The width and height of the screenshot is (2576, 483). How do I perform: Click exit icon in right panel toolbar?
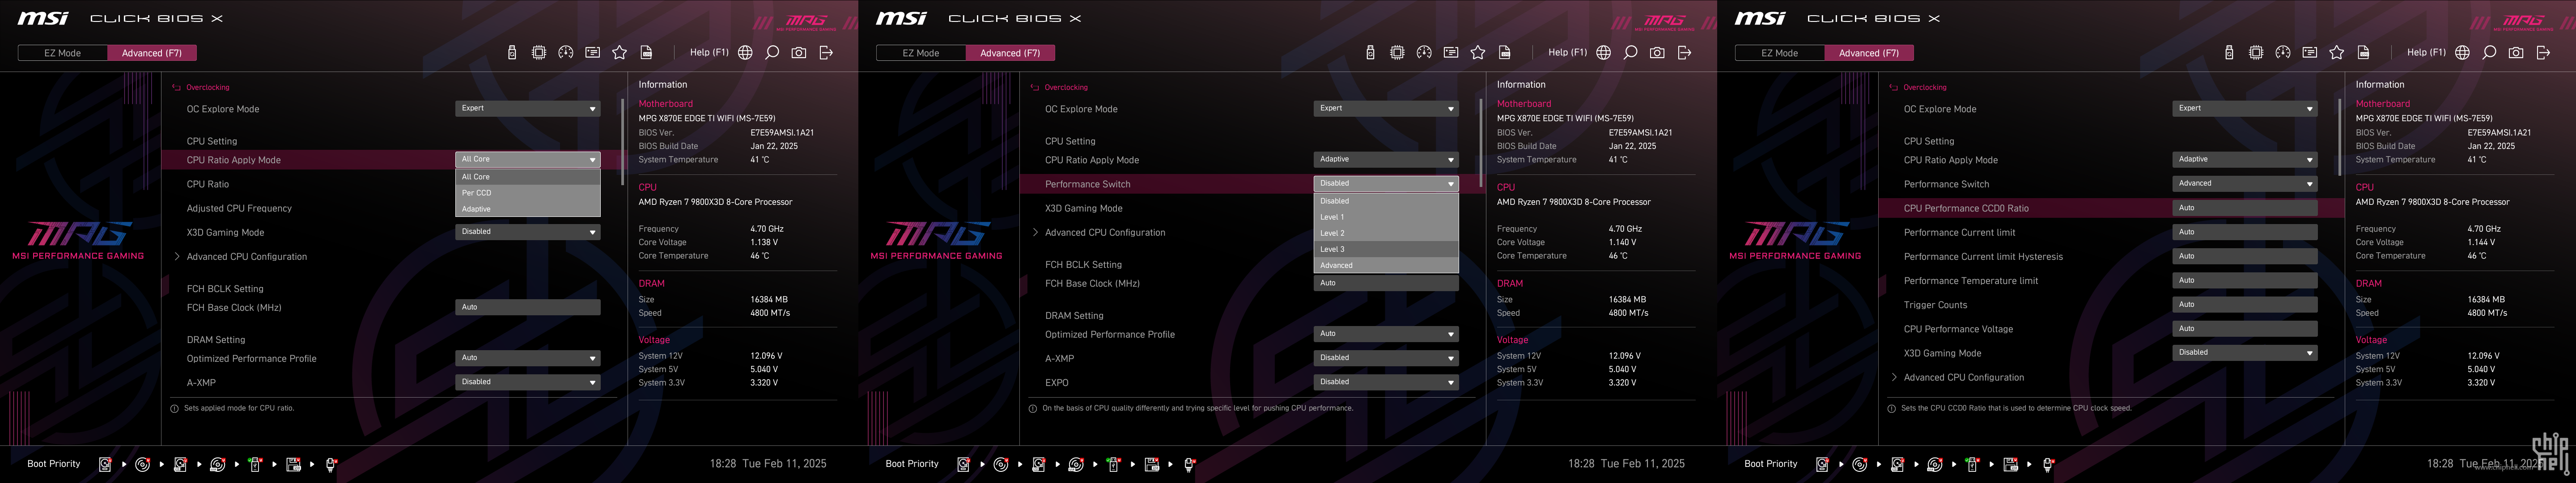coord(2543,53)
